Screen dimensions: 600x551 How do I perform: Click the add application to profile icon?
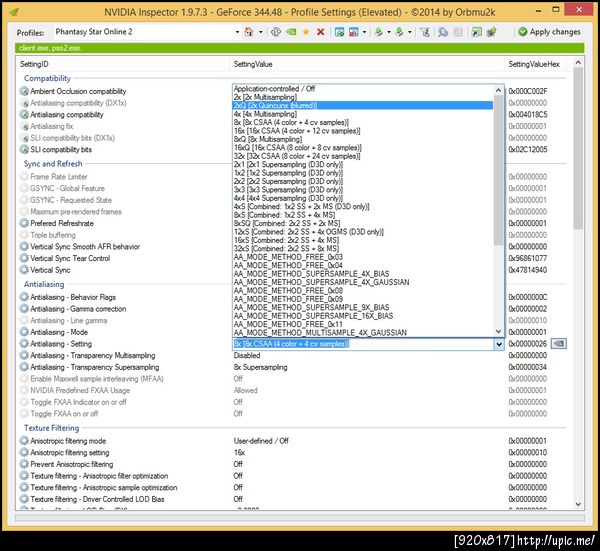pos(339,32)
